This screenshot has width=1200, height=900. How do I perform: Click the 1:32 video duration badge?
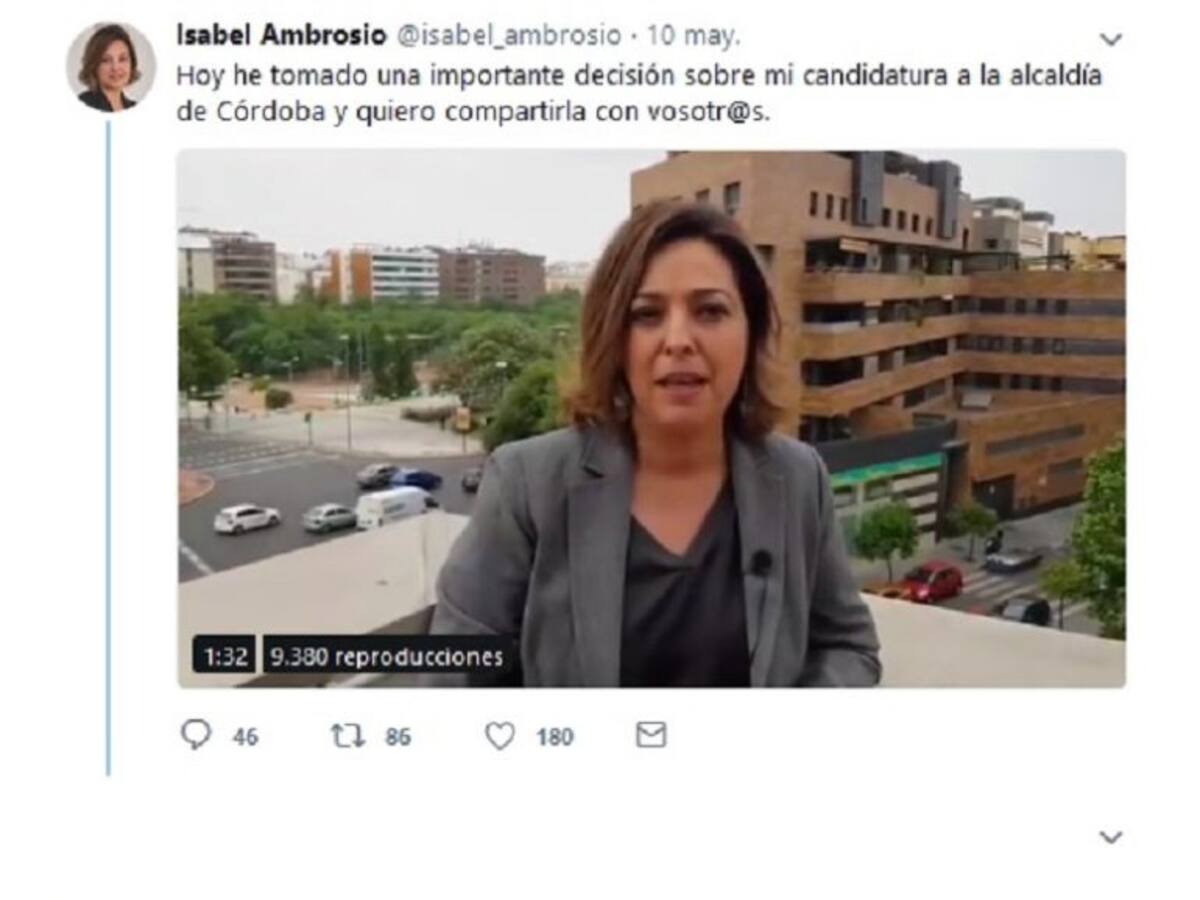[224, 657]
